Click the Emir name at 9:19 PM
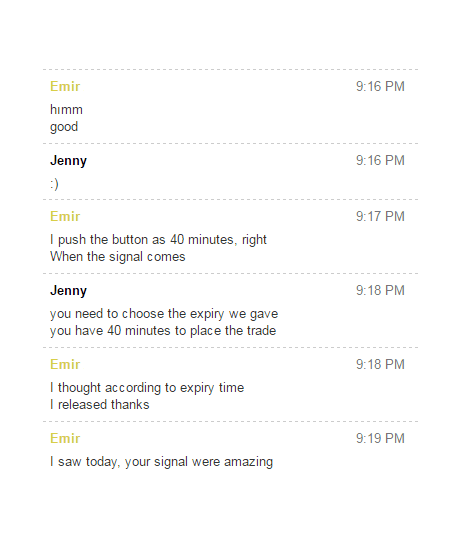The image size is (455, 558). pos(65,438)
